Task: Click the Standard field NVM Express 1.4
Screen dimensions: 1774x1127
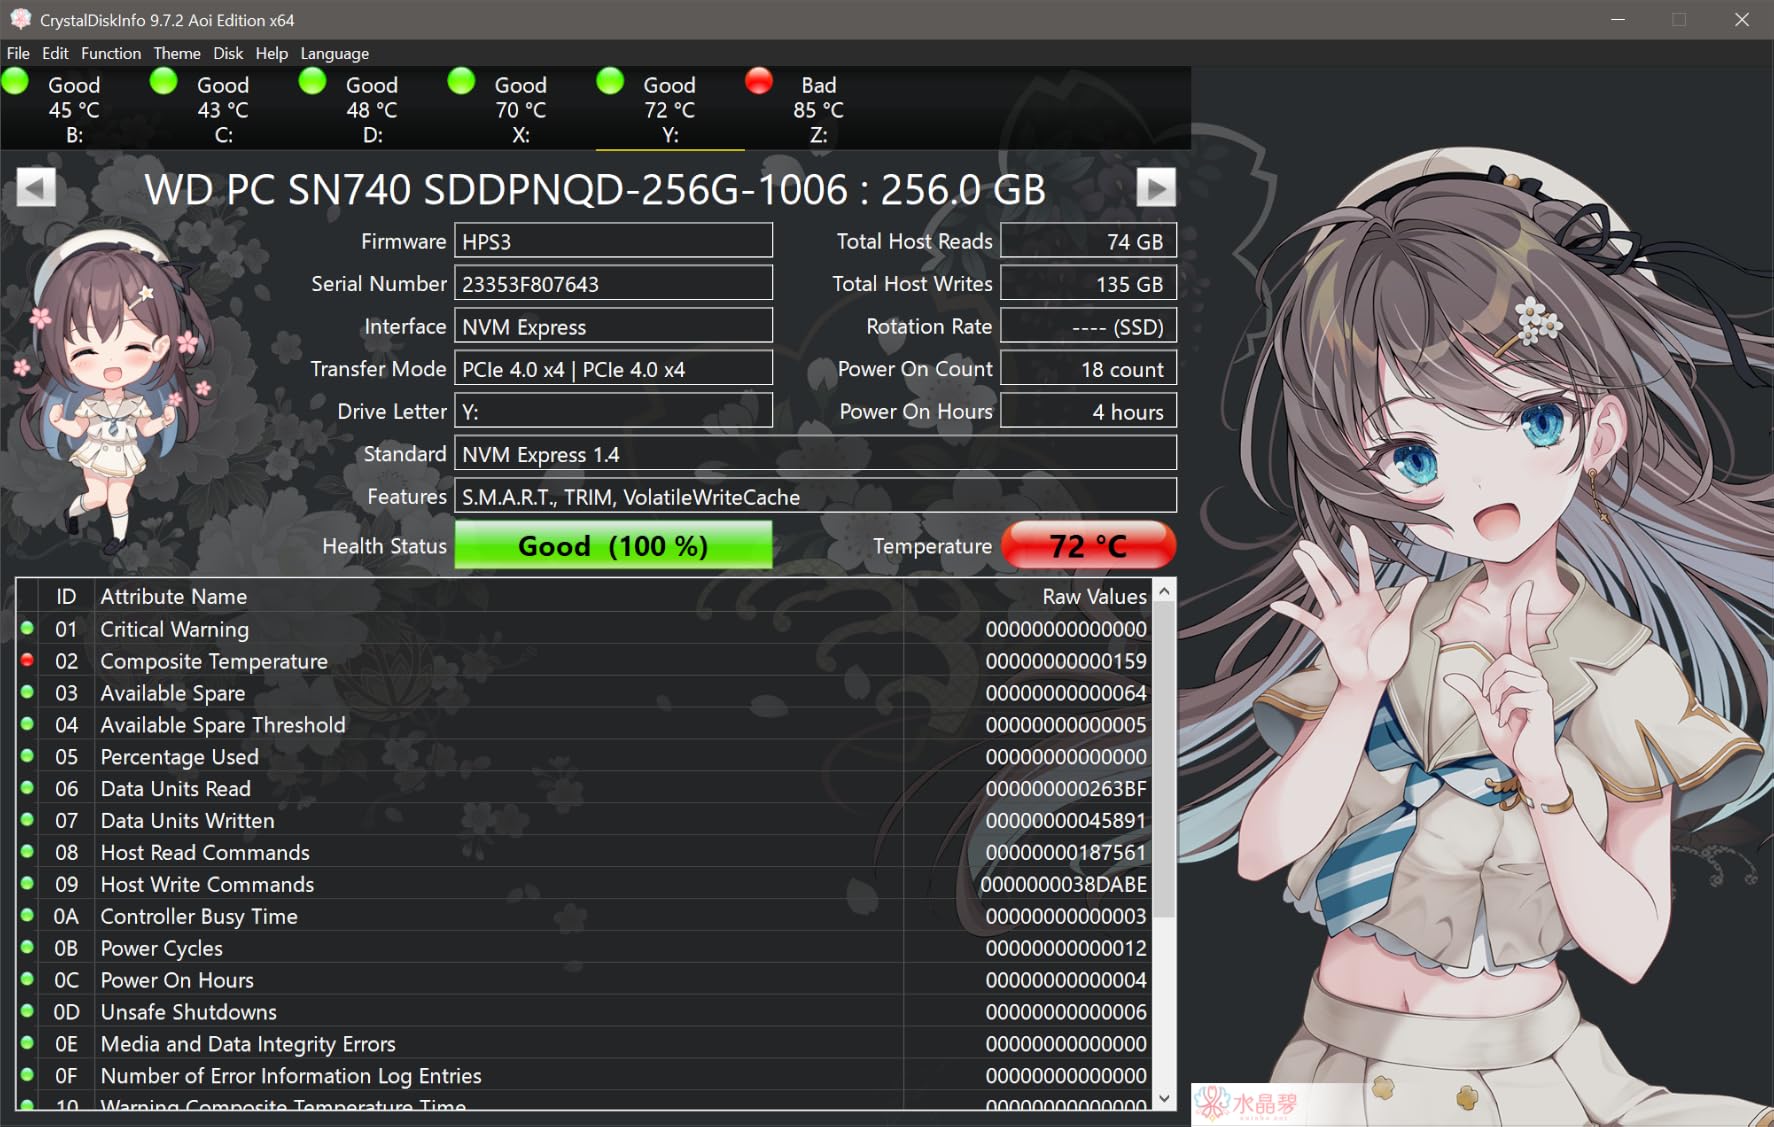Action: tap(815, 454)
